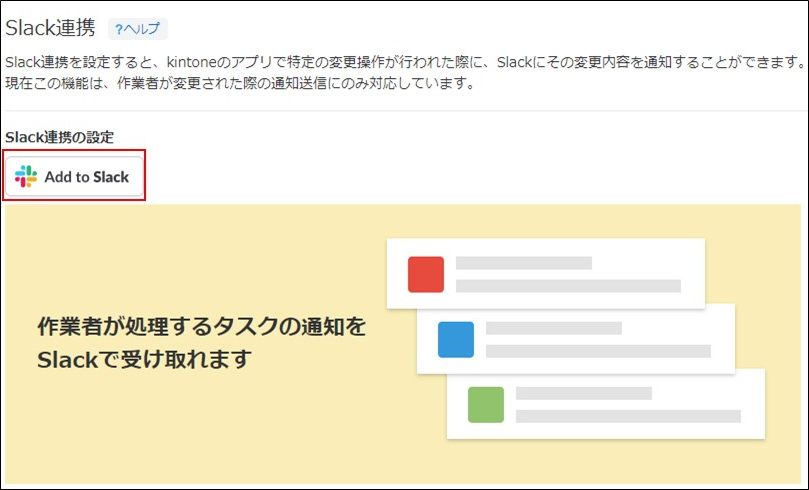Click the sentence starting with 現在この機能は
This screenshot has width=809, height=490.
click(240, 83)
